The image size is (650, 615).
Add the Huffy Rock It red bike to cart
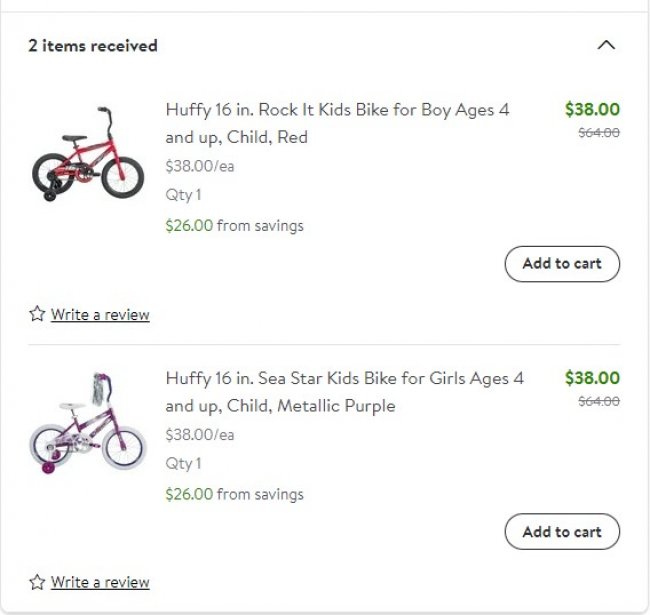(562, 264)
